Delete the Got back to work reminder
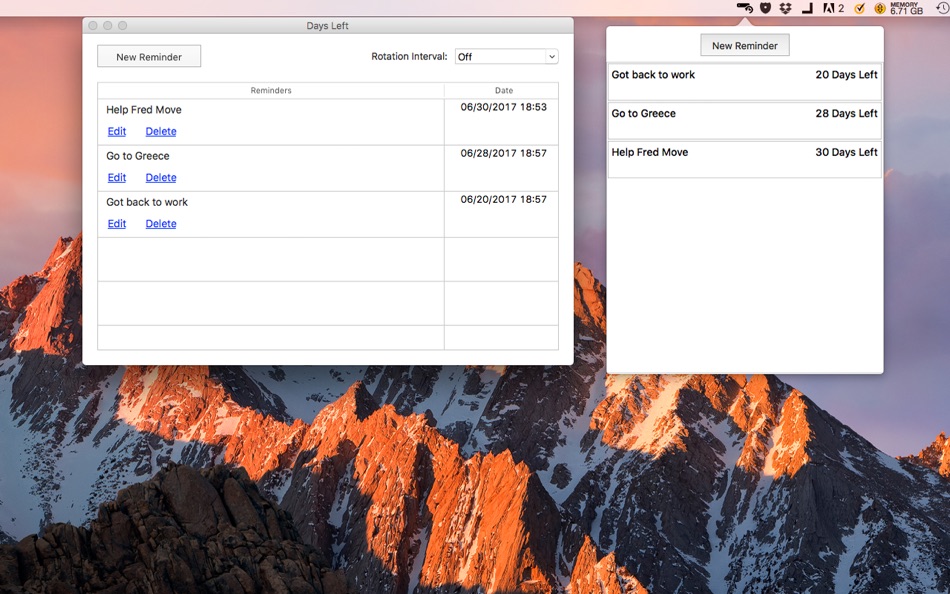 click(161, 224)
